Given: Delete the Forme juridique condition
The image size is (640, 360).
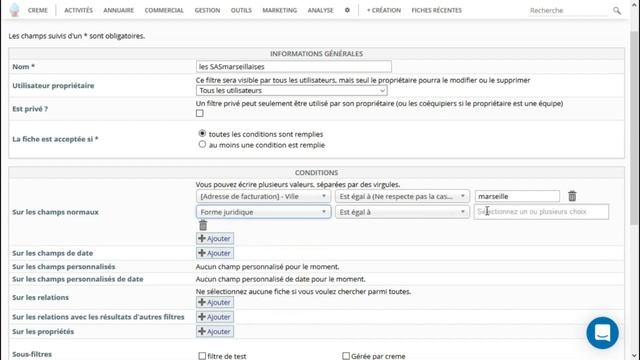Looking at the screenshot, I should pos(203,225).
